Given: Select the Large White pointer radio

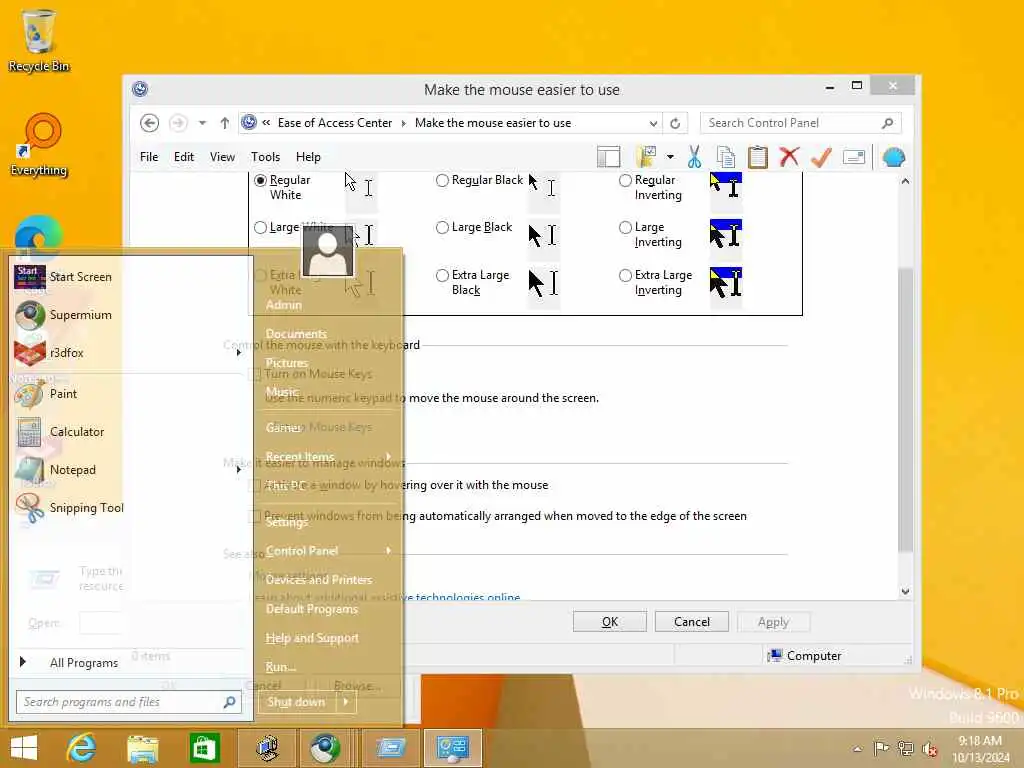Looking at the screenshot, I should click(x=260, y=227).
